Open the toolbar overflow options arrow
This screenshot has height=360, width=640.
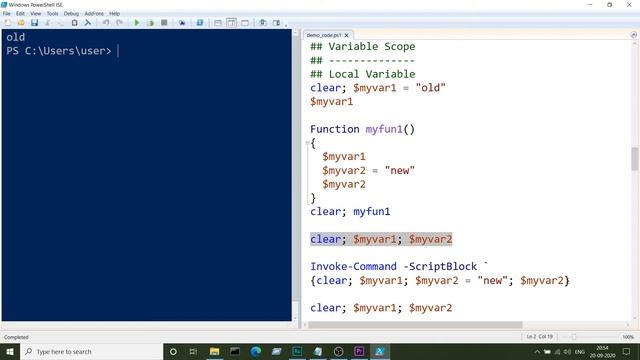[x=286, y=24]
